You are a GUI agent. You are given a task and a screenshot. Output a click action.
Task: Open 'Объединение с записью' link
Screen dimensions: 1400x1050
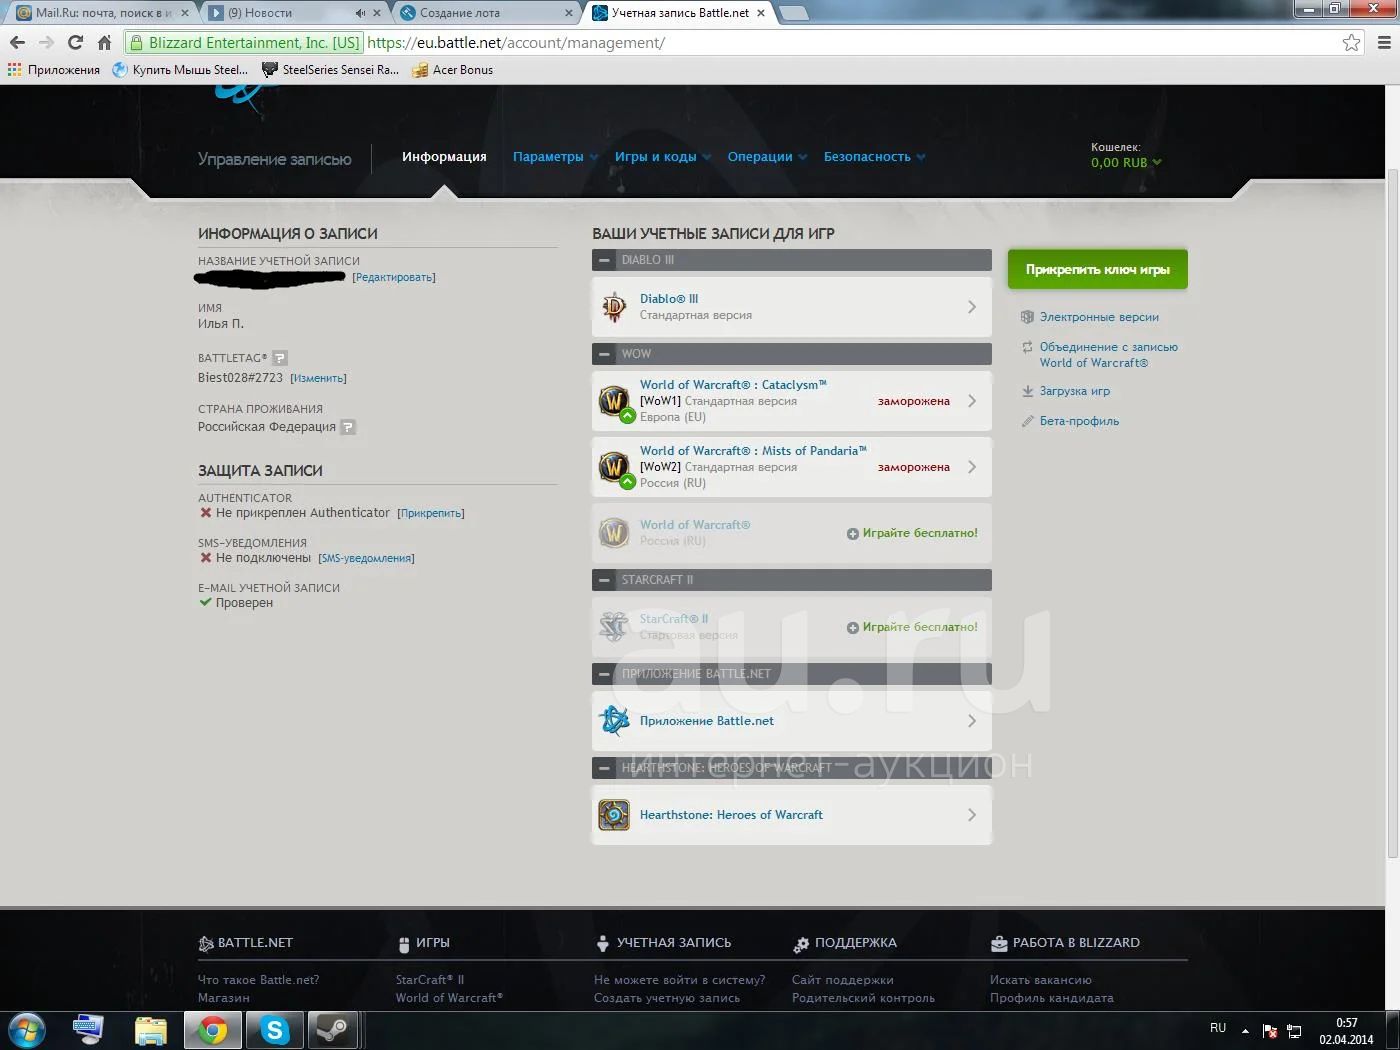pos(1108,355)
